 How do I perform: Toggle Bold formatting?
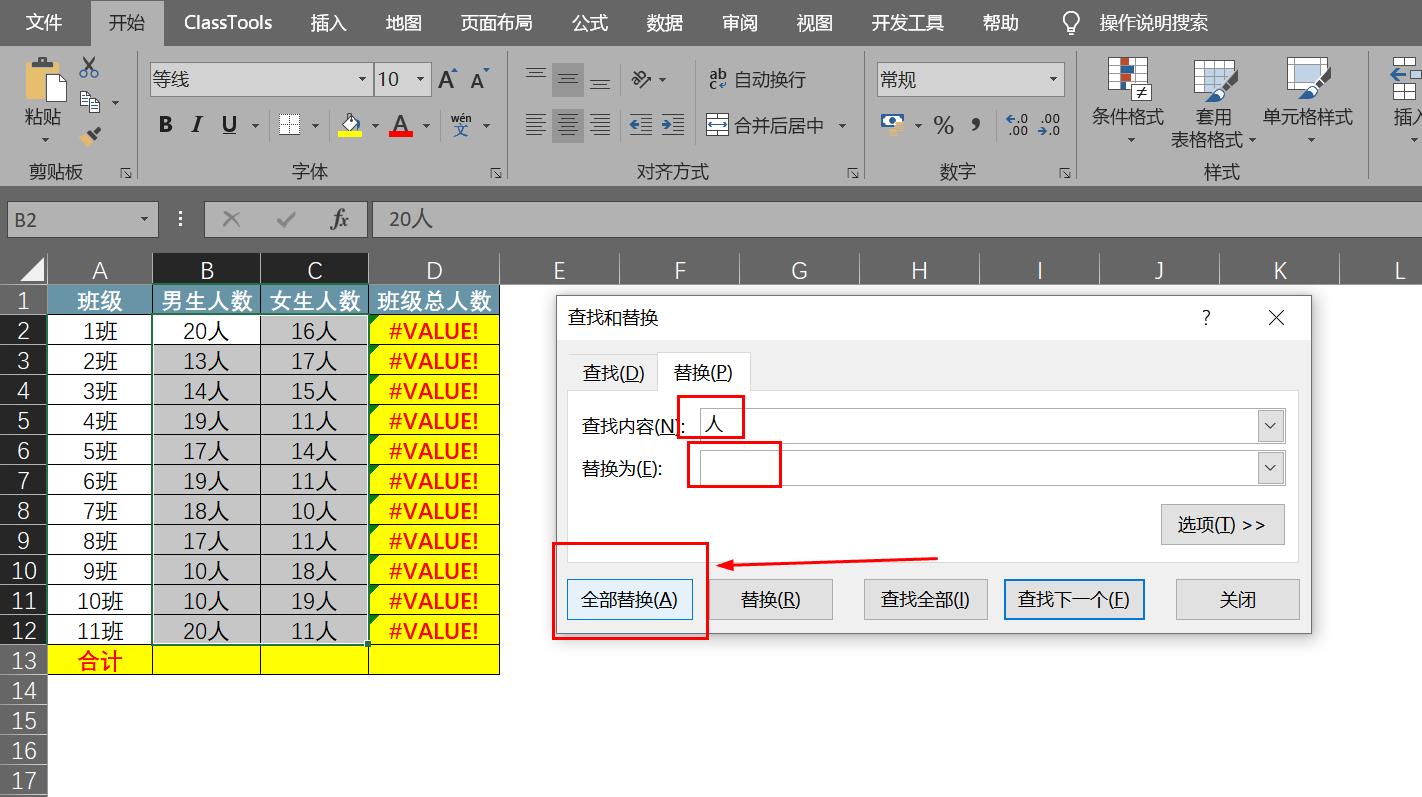pos(166,125)
